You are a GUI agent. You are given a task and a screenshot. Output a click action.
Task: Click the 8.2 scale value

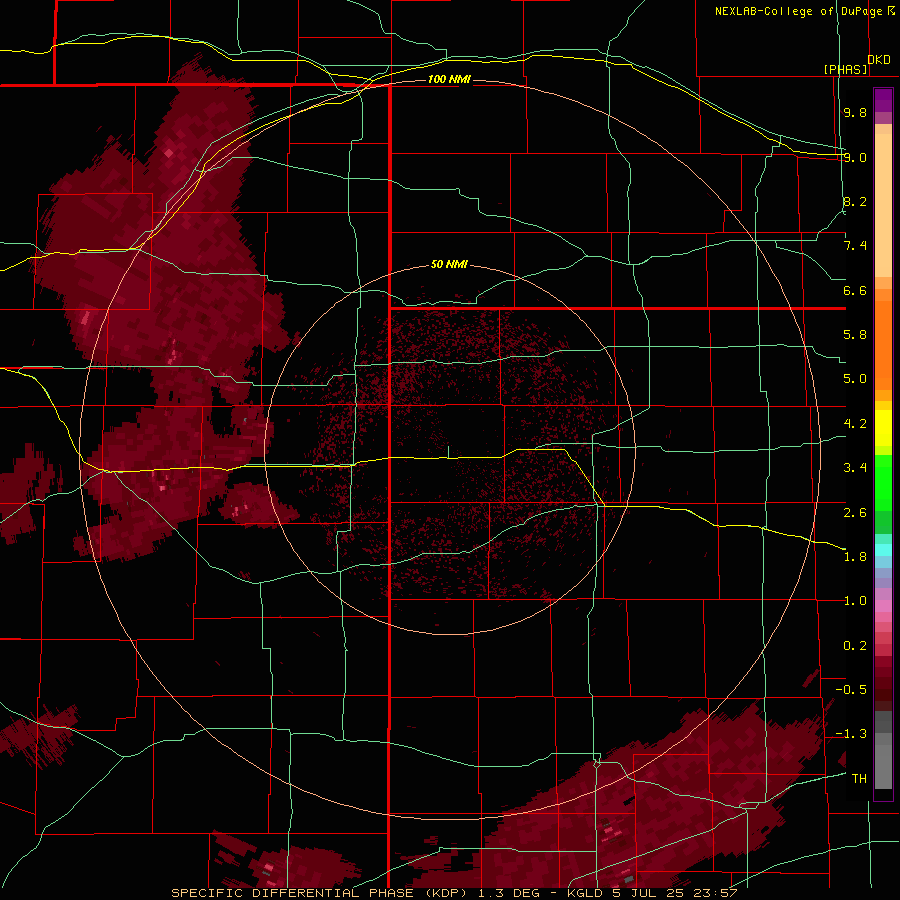tap(855, 201)
